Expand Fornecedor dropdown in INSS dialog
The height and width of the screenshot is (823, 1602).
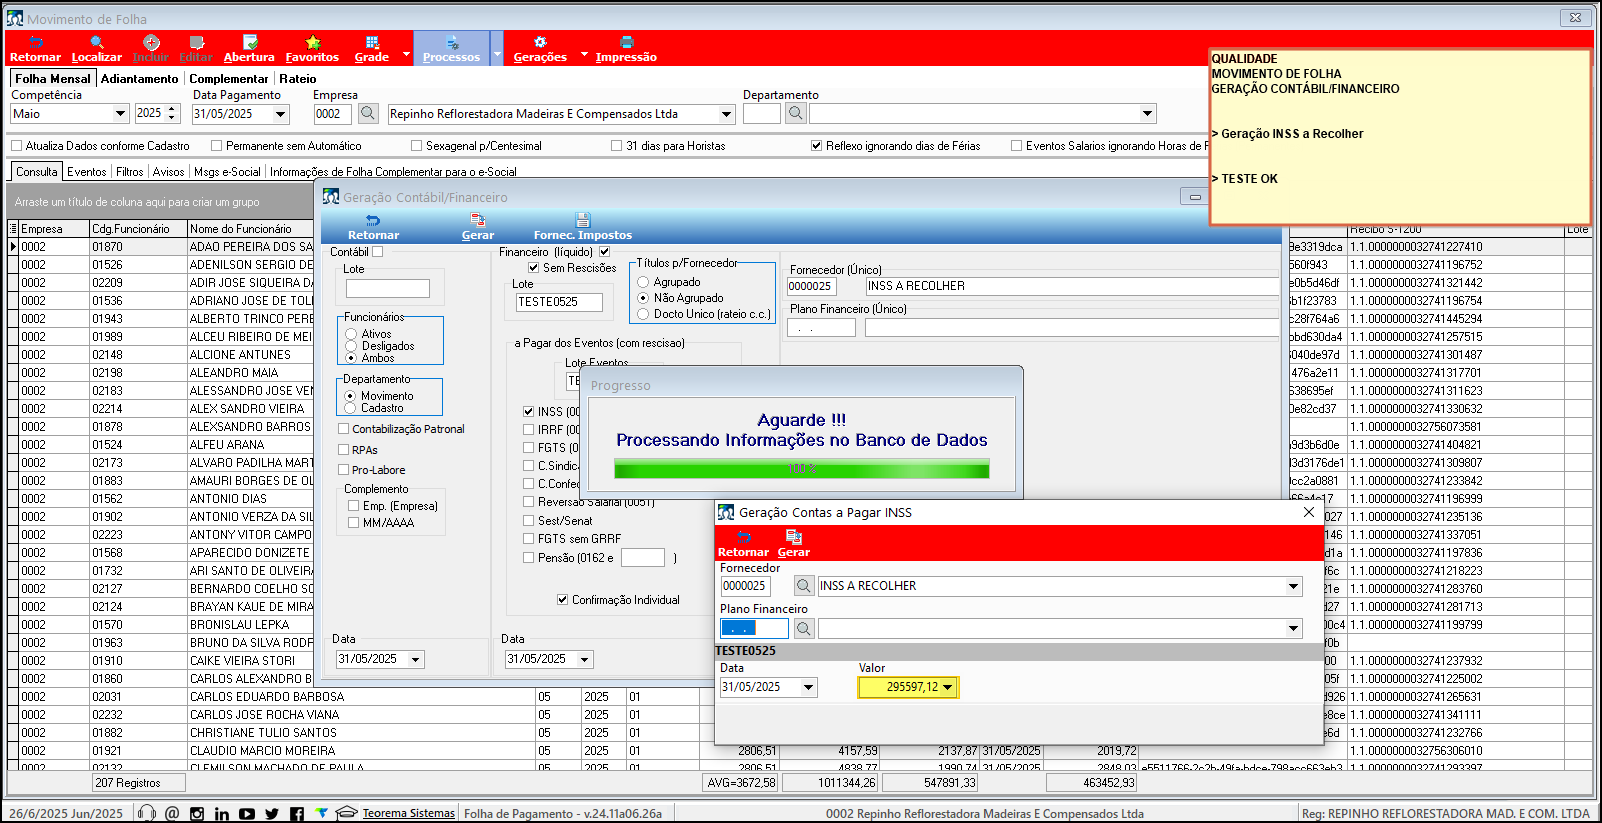1293,586
